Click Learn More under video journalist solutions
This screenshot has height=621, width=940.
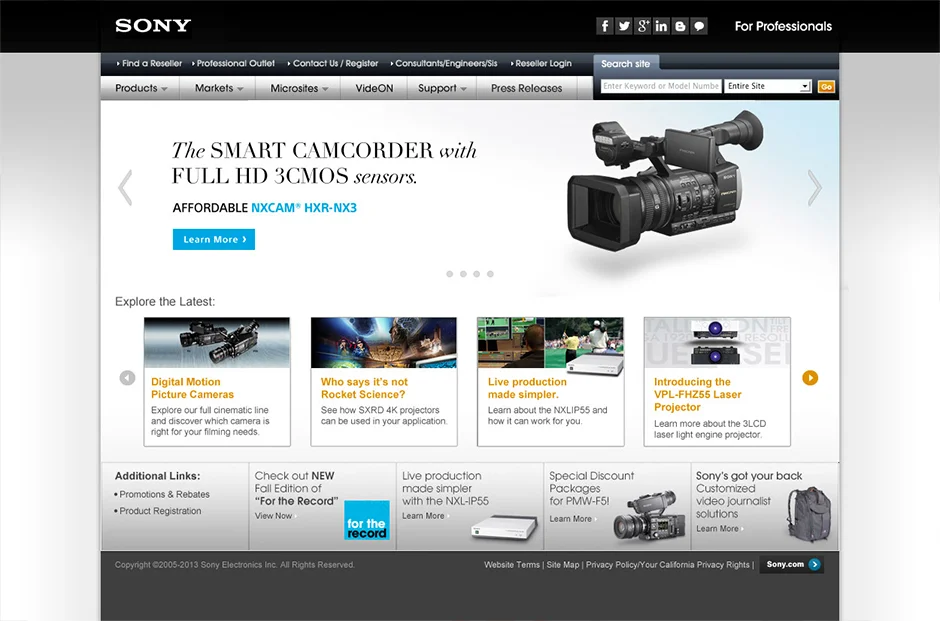(x=718, y=529)
